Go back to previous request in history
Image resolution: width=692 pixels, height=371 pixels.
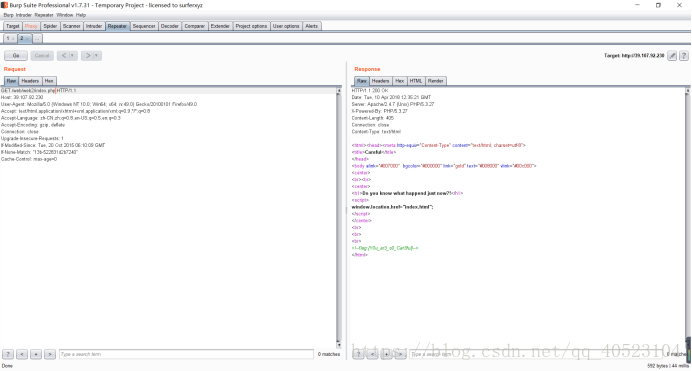64,56
